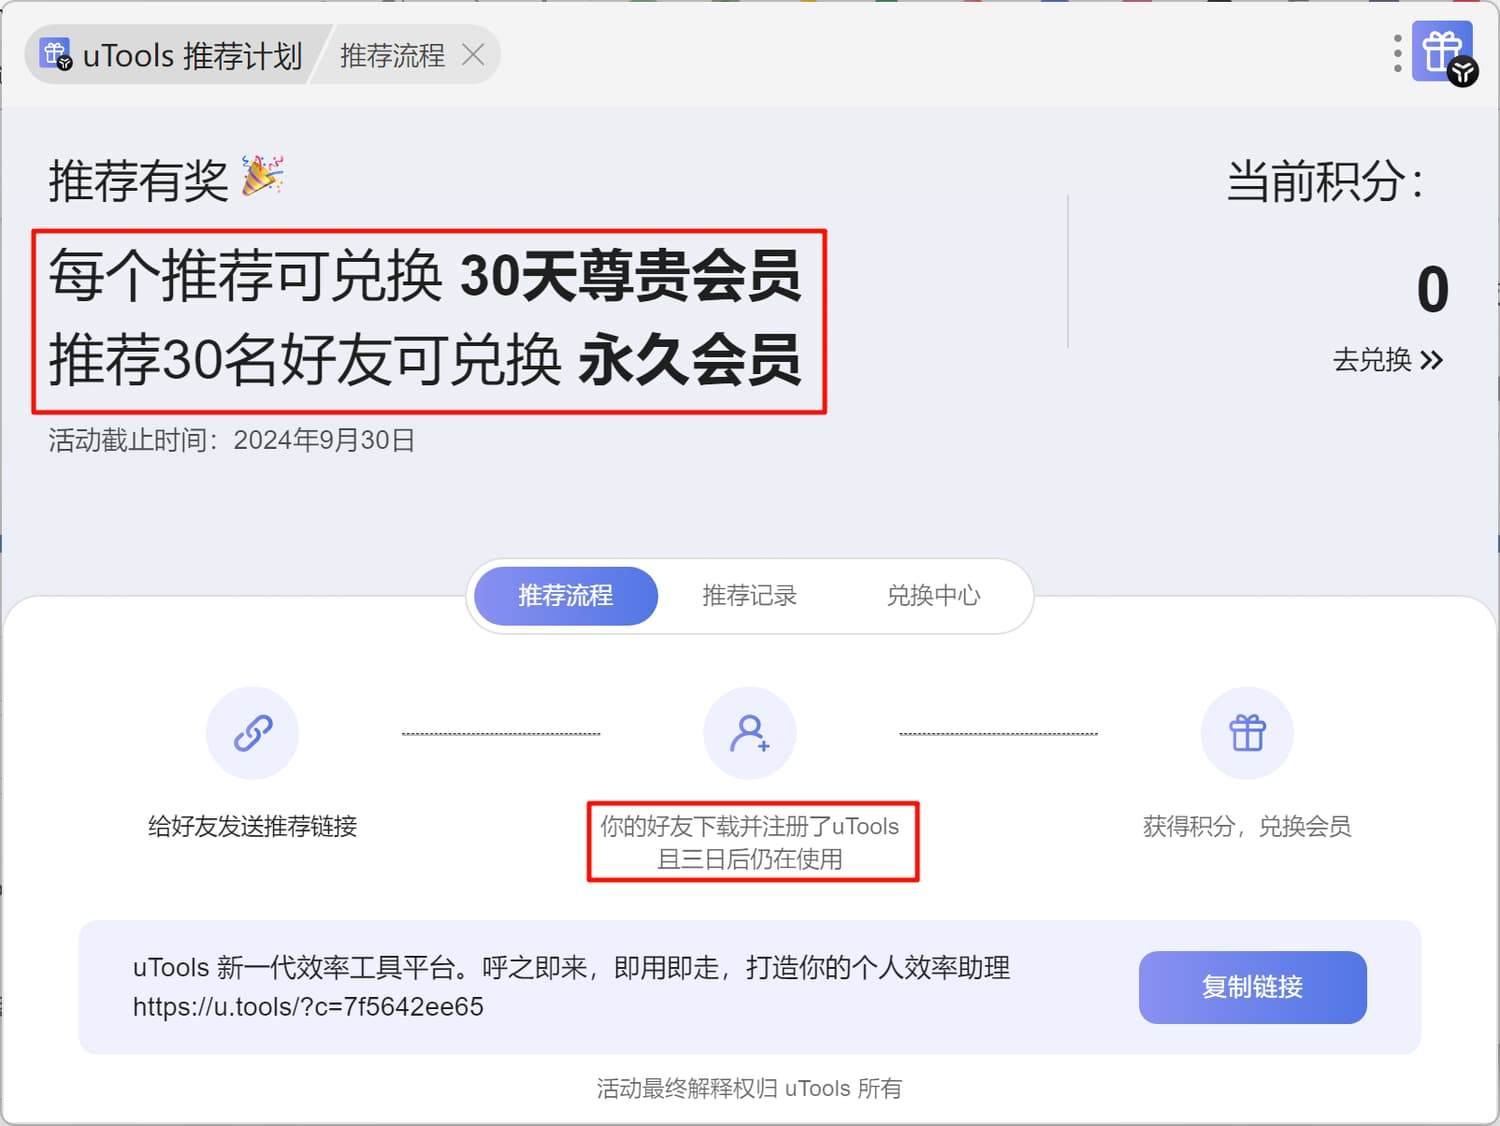Click the 活动最终解释权归 uTools 所有 footer text
The image size is (1500, 1126).
click(x=750, y=1088)
